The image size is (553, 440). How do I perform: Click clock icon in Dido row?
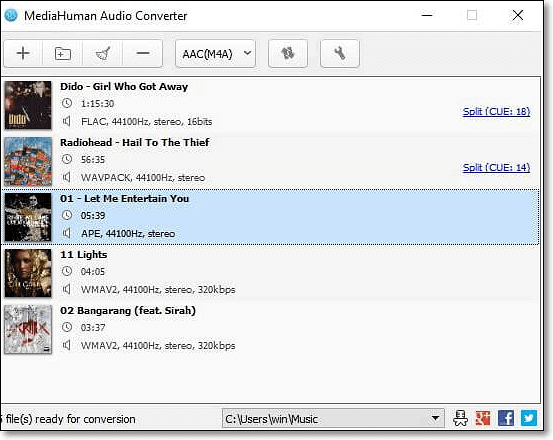coord(67,103)
